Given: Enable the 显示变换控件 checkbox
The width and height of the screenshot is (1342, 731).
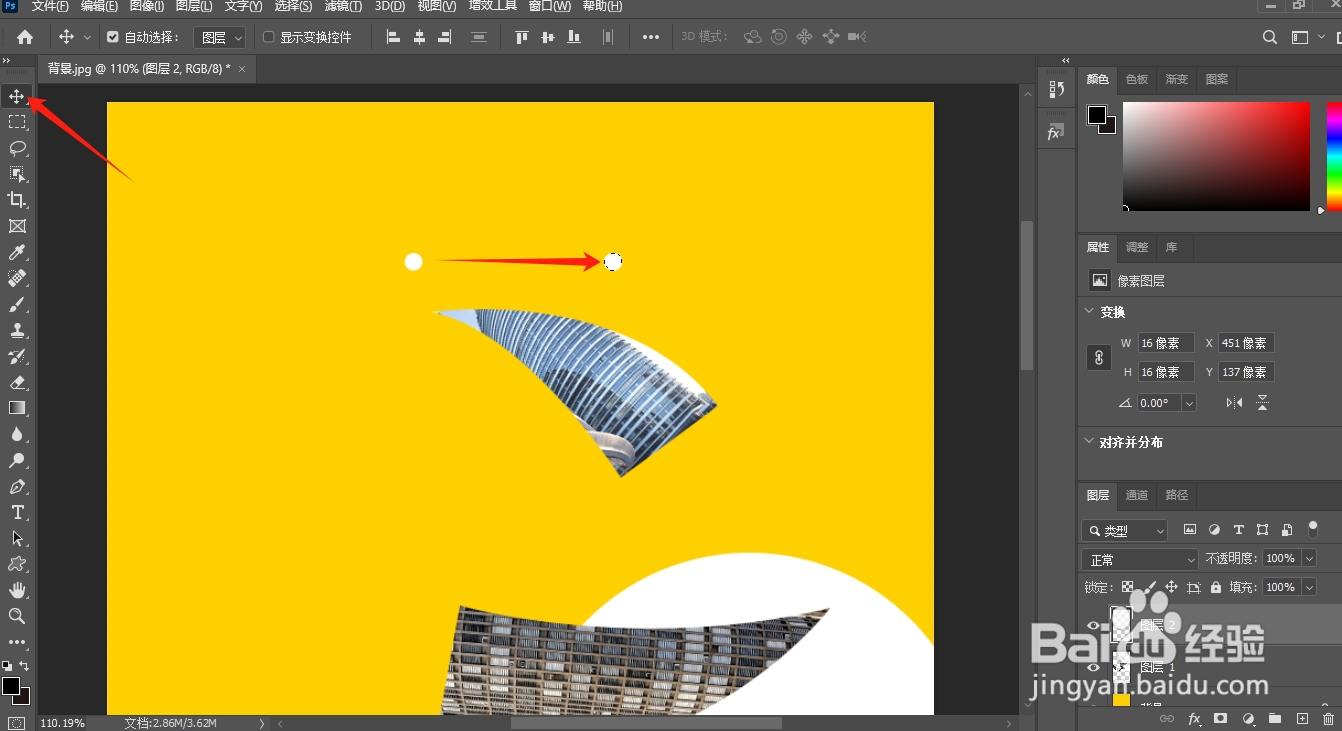Looking at the screenshot, I should point(268,37).
